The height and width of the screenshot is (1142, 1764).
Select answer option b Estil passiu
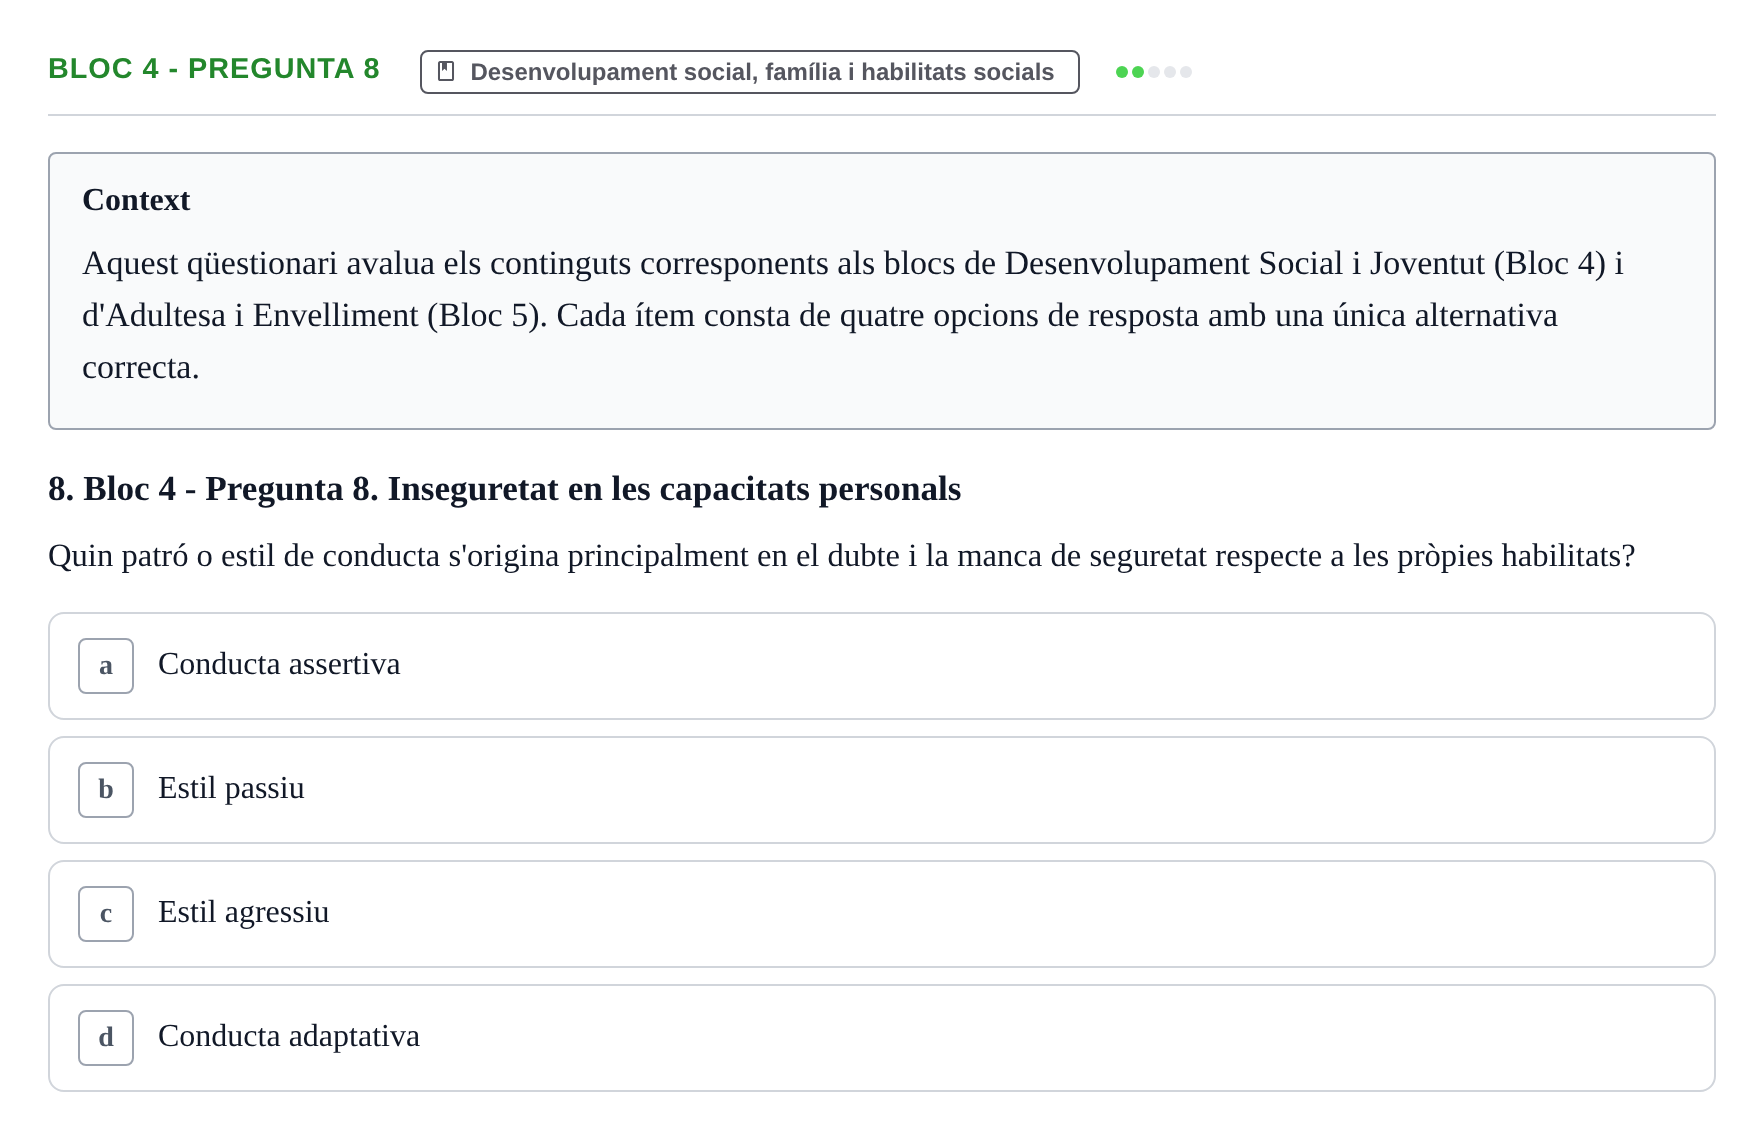(881, 790)
